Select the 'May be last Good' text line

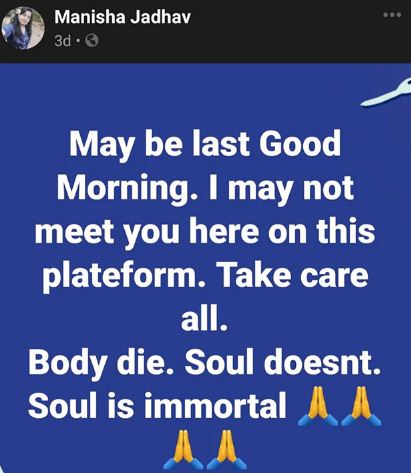[205, 146]
